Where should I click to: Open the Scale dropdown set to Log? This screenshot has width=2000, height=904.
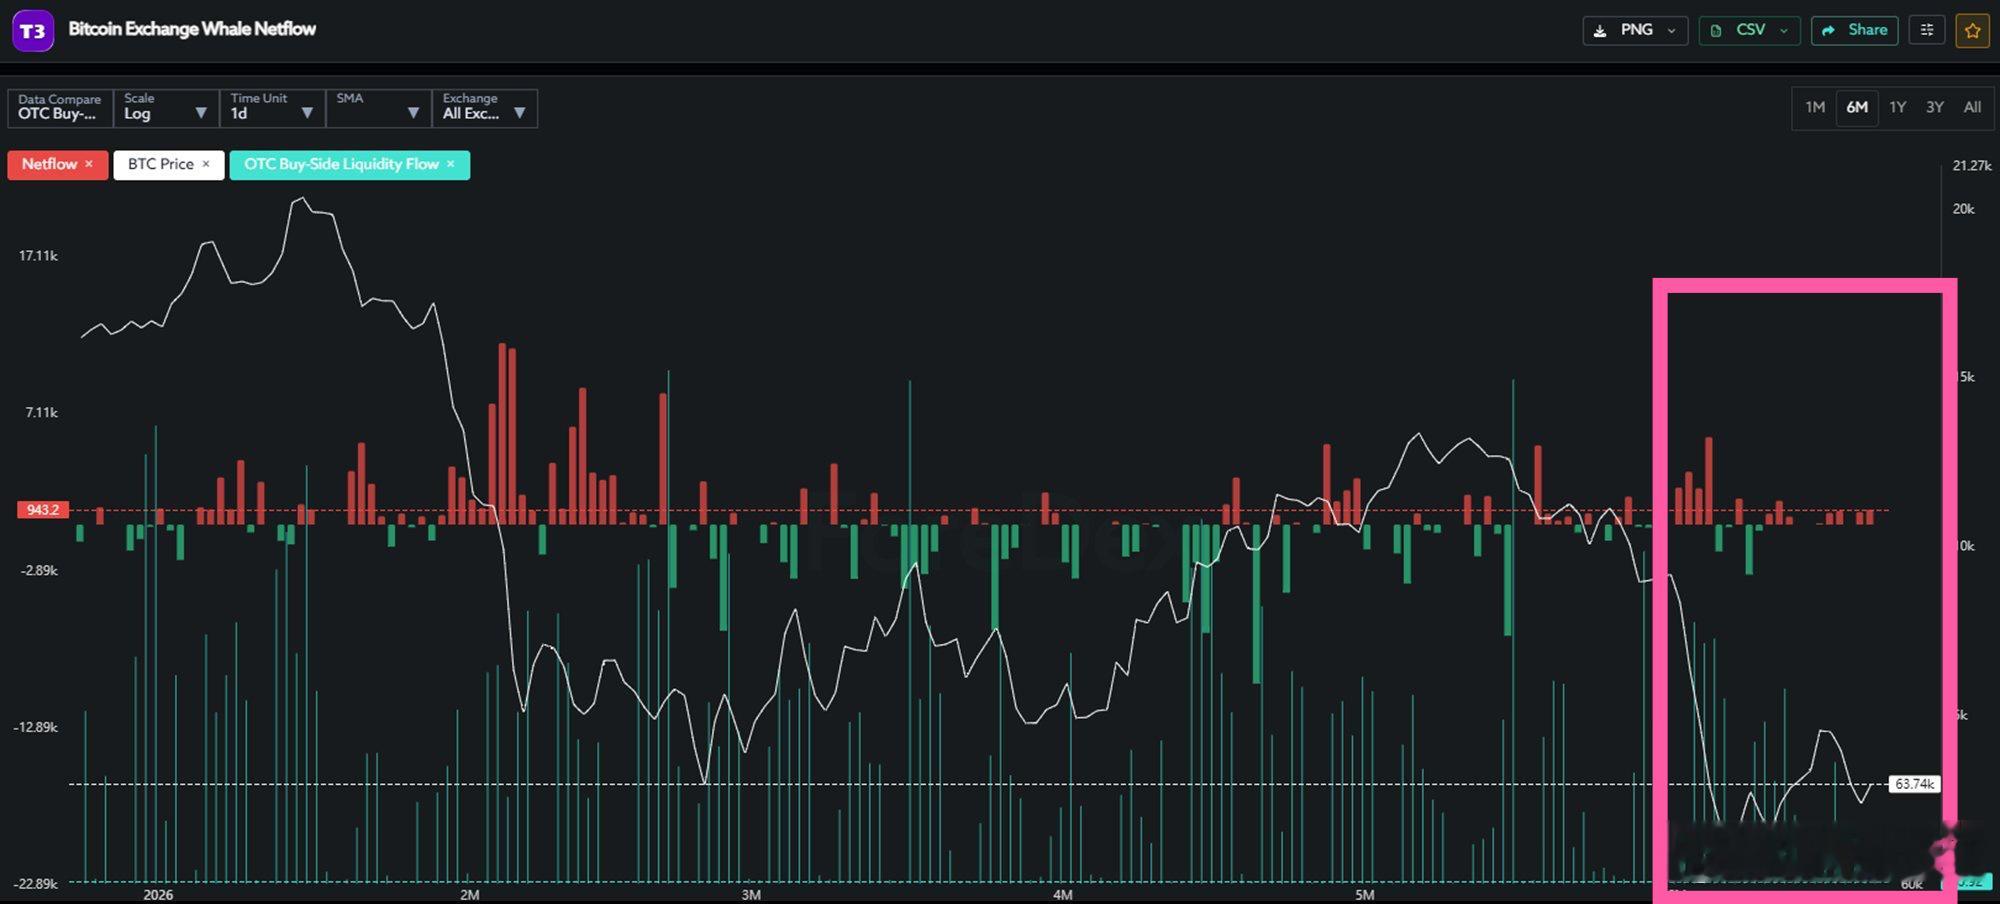click(x=166, y=108)
